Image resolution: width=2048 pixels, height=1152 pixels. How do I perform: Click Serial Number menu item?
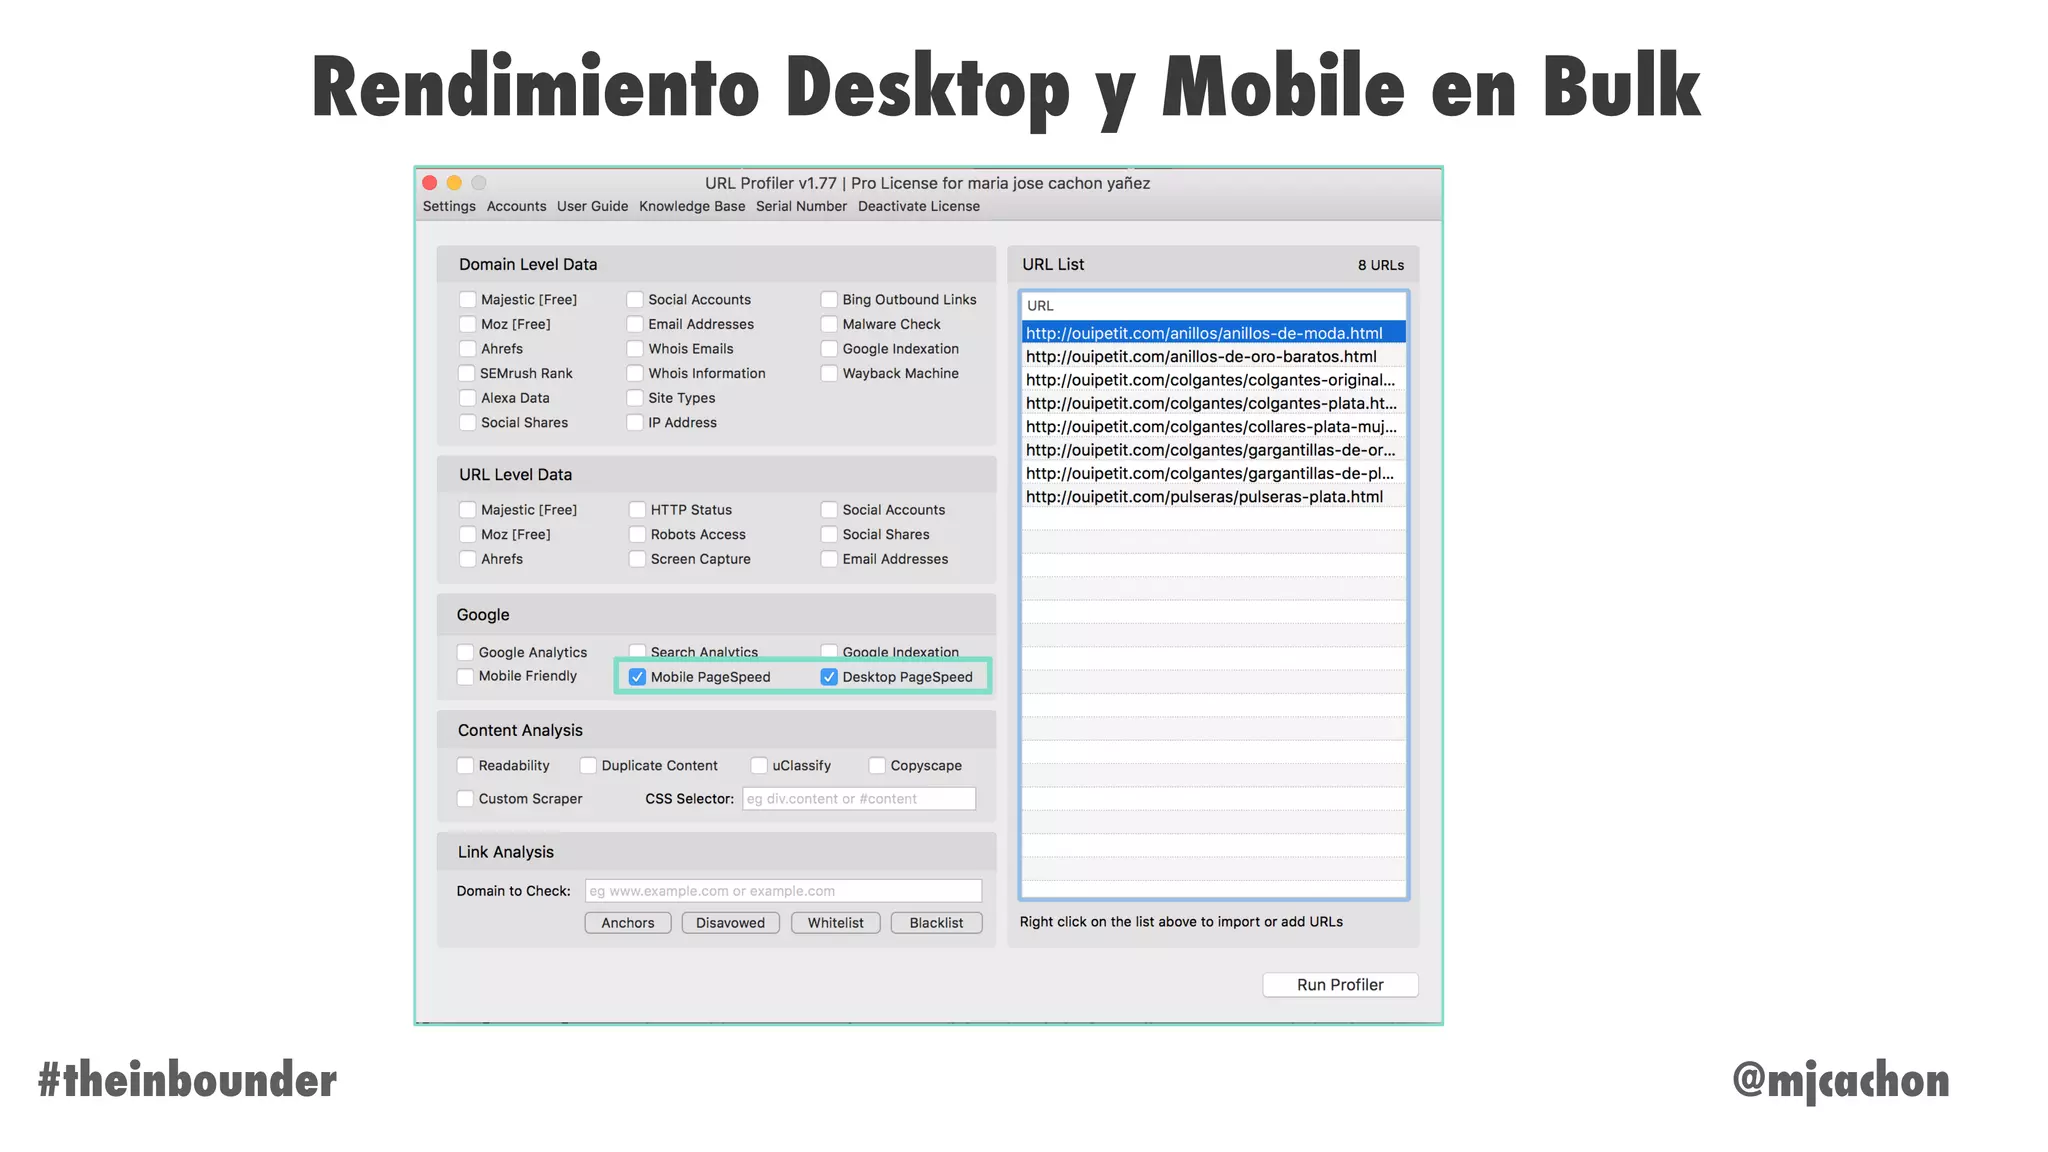[801, 206]
